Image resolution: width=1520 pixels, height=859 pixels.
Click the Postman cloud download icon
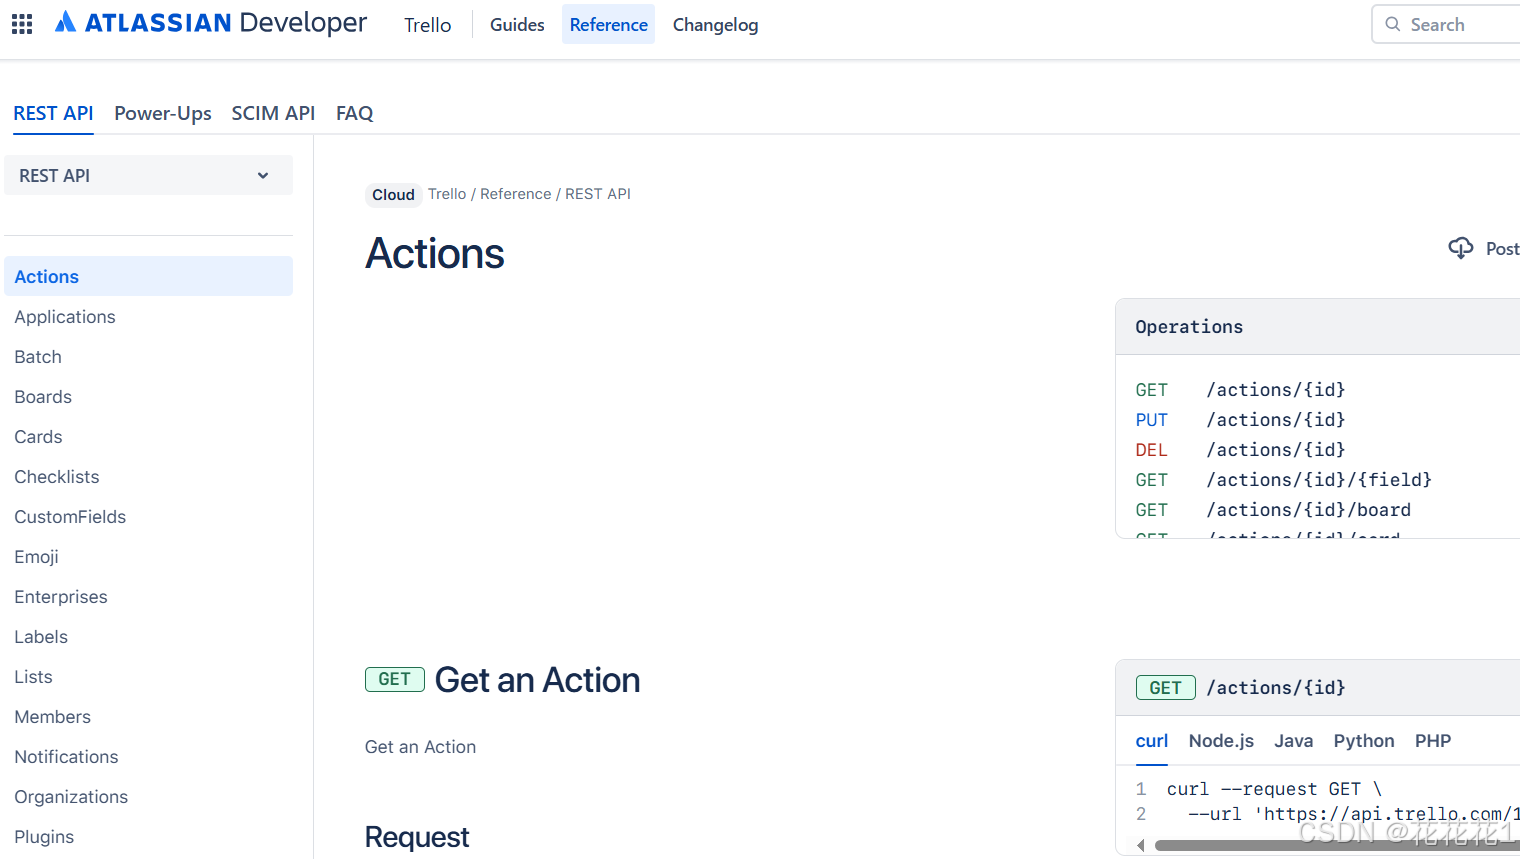1461,248
